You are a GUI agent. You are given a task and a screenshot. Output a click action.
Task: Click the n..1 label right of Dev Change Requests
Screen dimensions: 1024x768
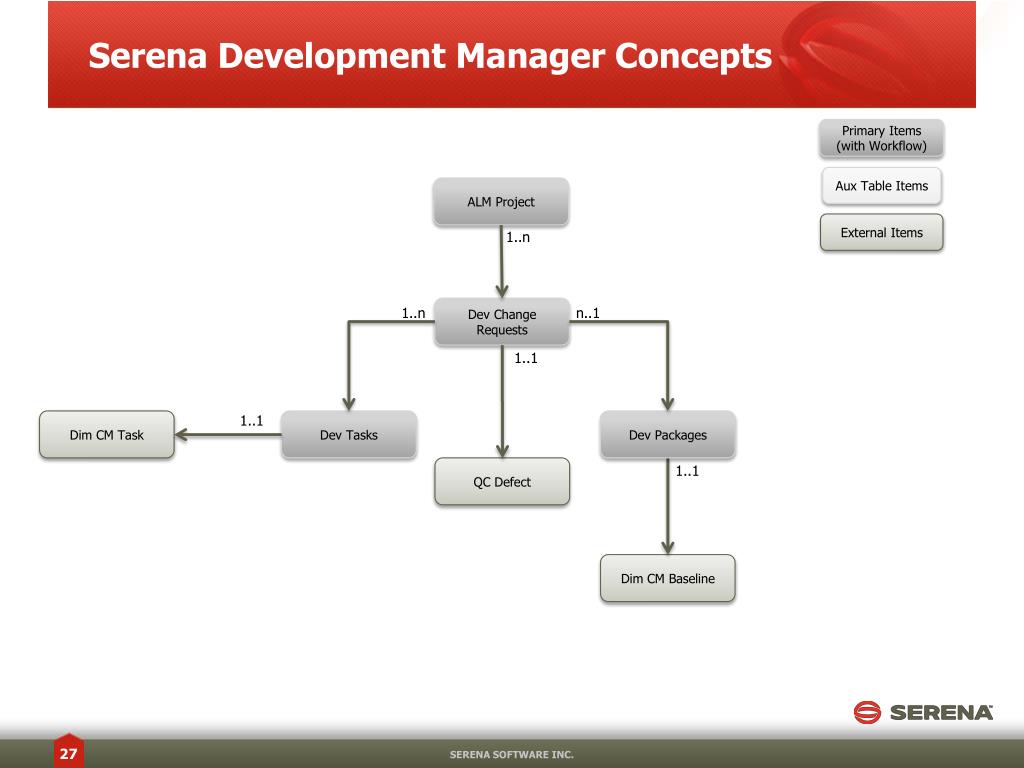(588, 313)
